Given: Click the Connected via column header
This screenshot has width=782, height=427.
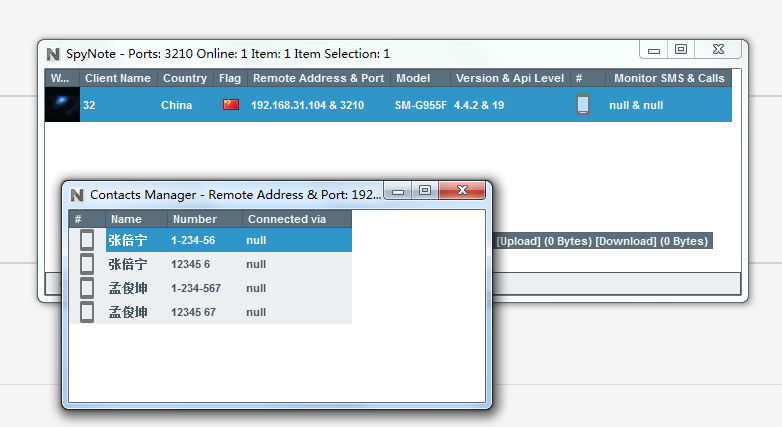Looking at the screenshot, I should click(x=297, y=219).
